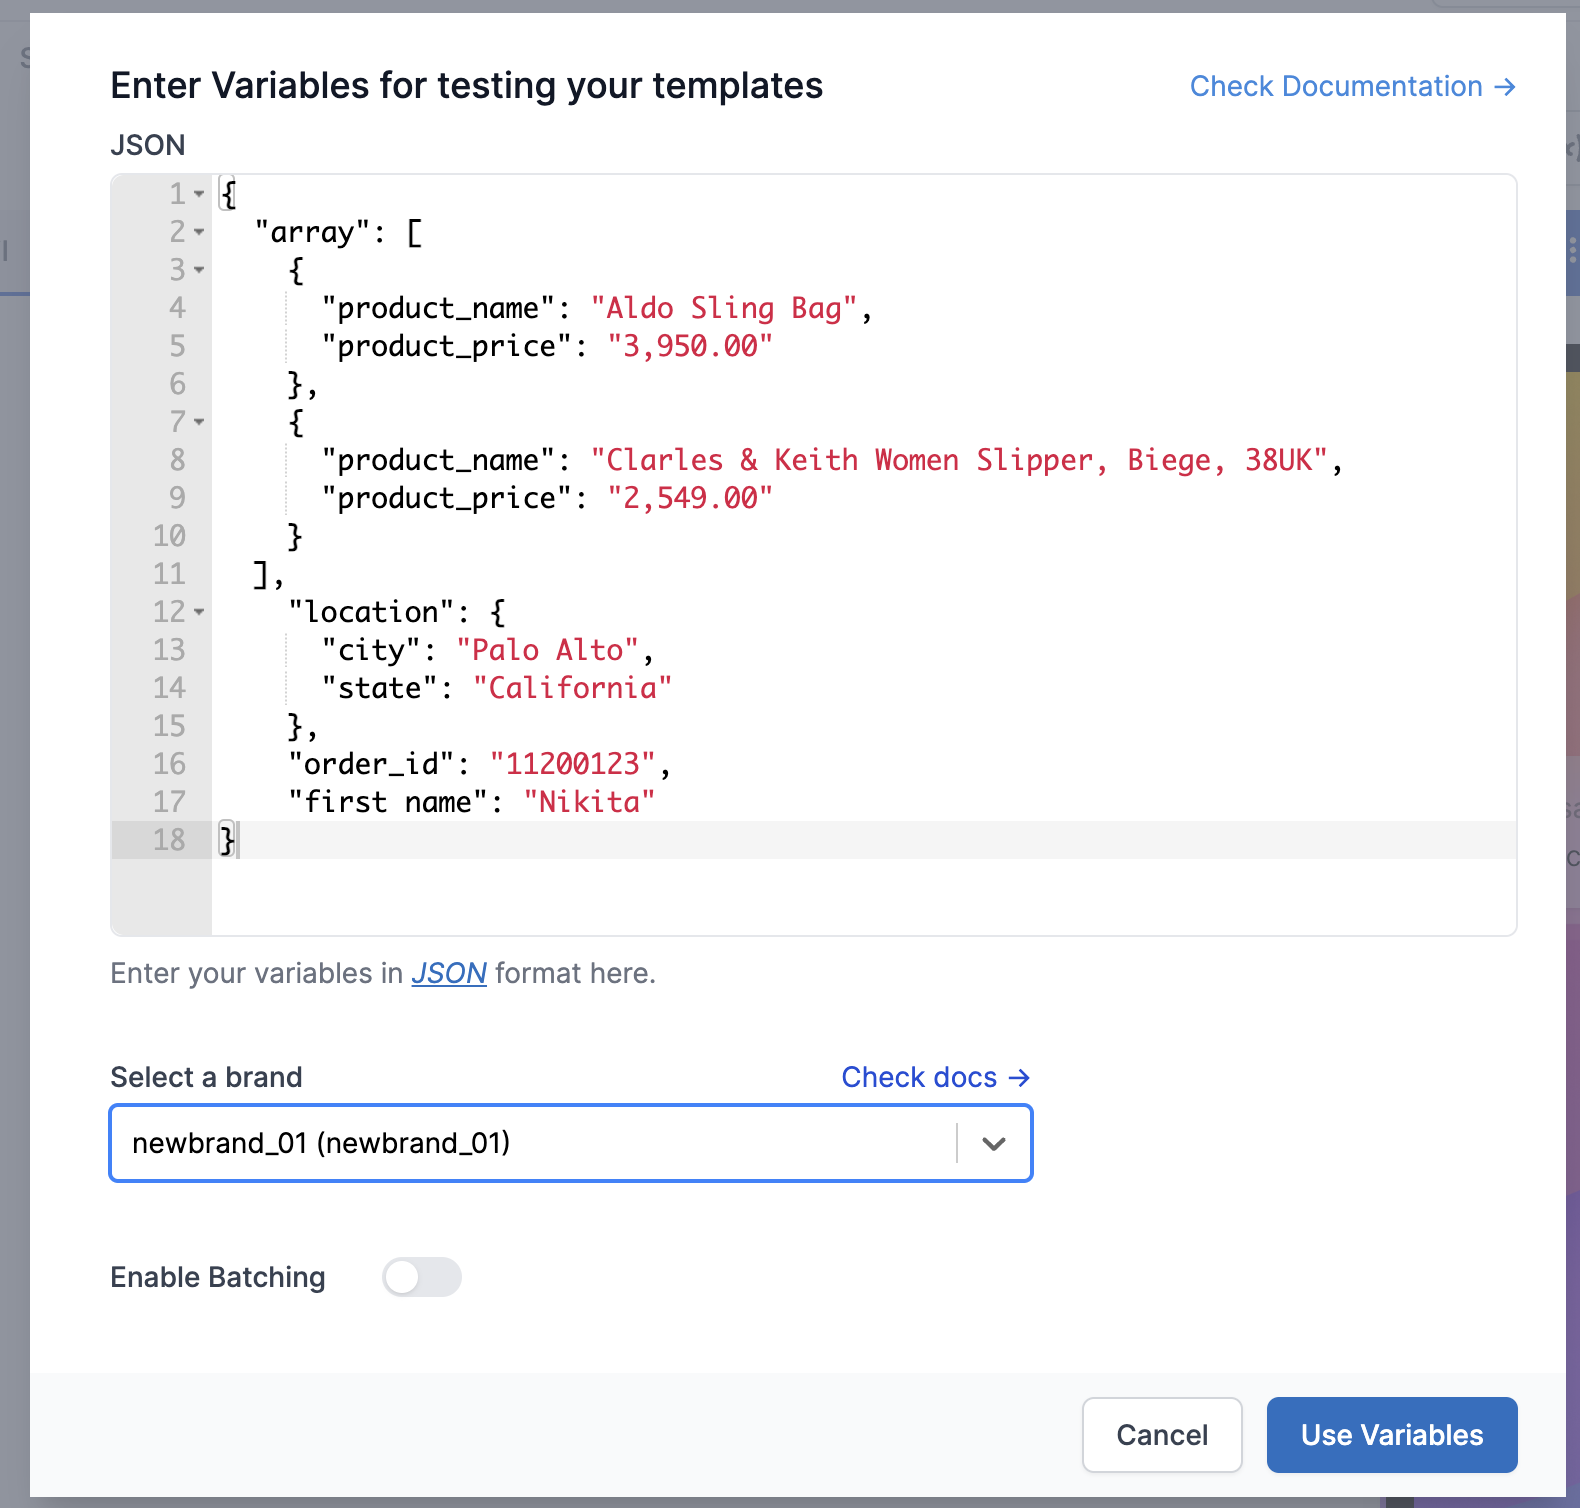Click the "3,950.00" price value
The height and width of the screenshot is (1508, 1580).
[x=690, y=346]
